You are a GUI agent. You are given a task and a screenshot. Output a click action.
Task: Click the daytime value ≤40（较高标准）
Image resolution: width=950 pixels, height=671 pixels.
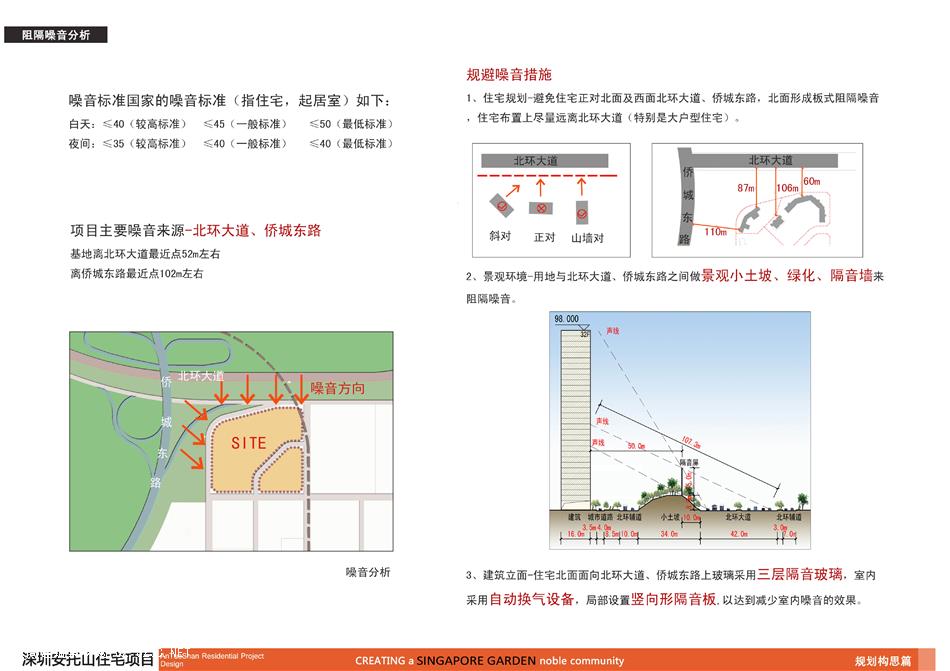point(145,124)
